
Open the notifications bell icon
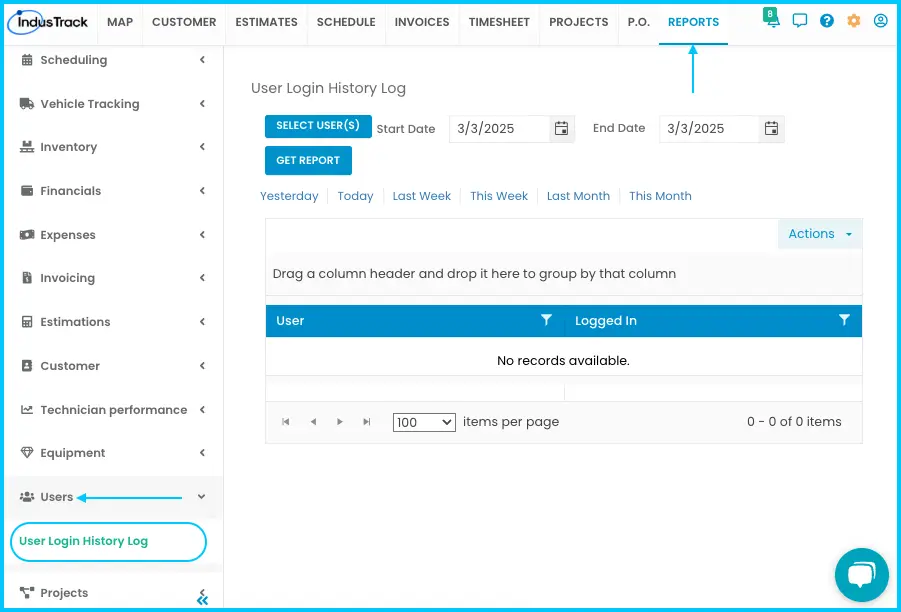click(772, 20)
